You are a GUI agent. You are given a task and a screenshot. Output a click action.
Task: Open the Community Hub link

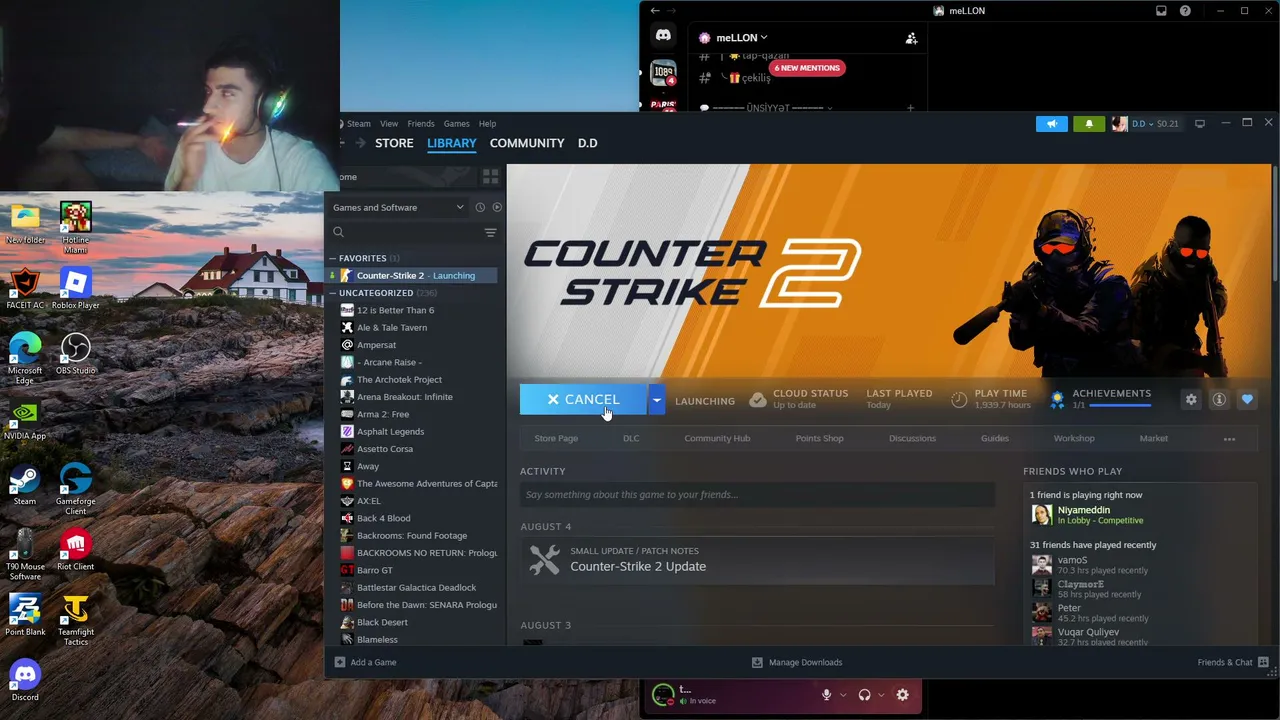pos(717,439)
